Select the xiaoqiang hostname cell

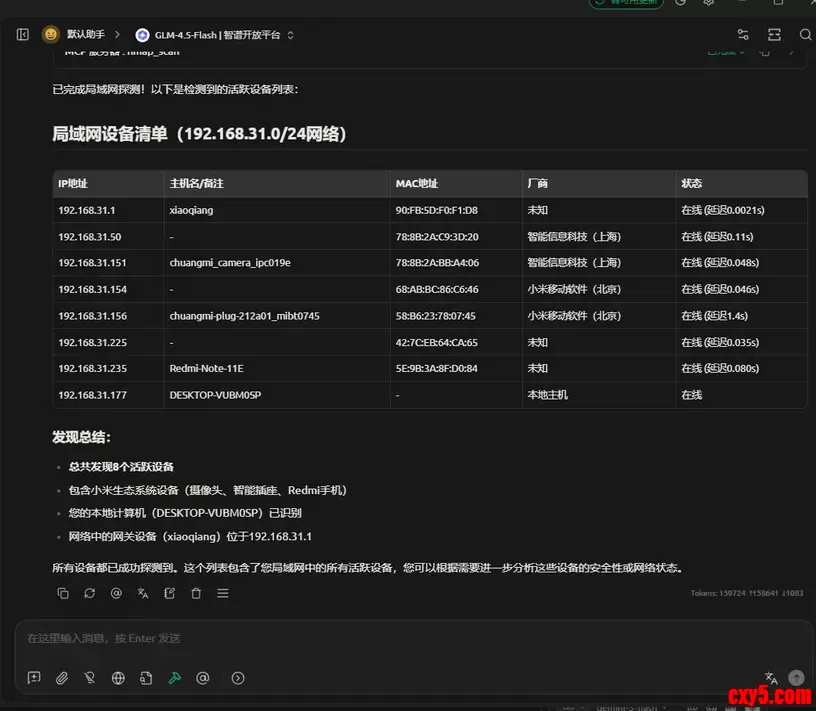coord(277,210)
